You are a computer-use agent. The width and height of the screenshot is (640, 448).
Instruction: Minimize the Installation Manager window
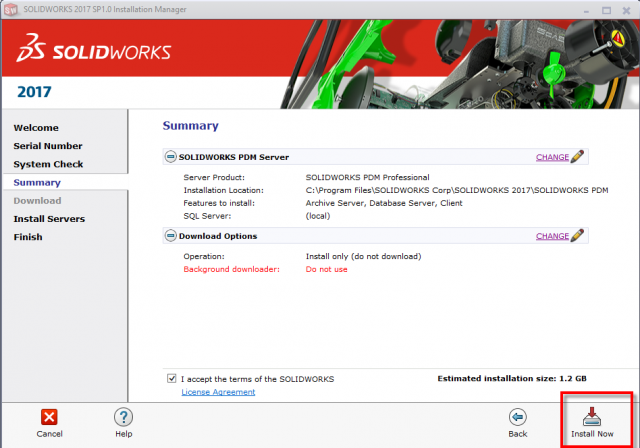(586, 11)
